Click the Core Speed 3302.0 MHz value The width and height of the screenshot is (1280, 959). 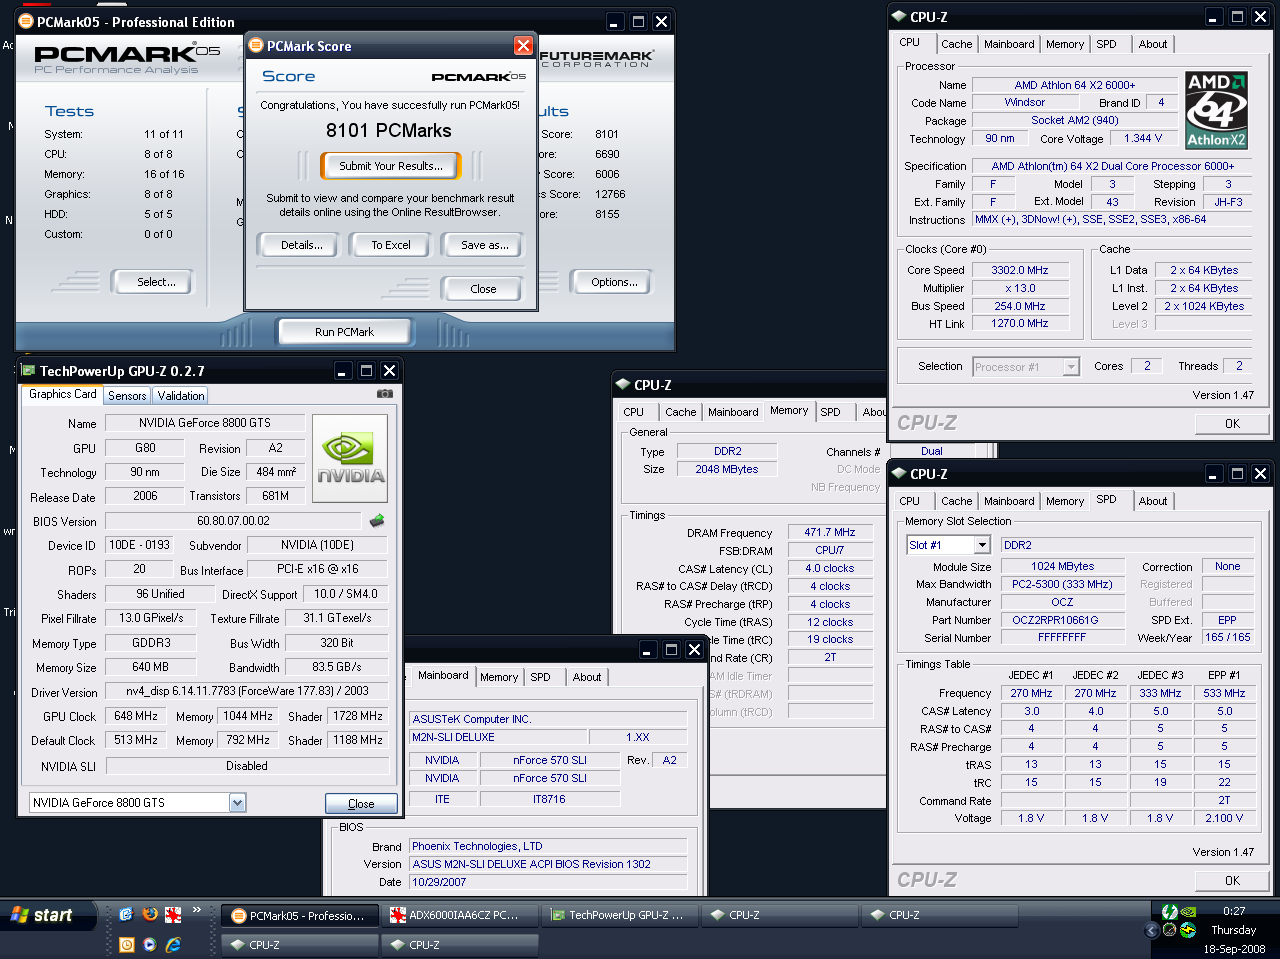pos(1020,270)
